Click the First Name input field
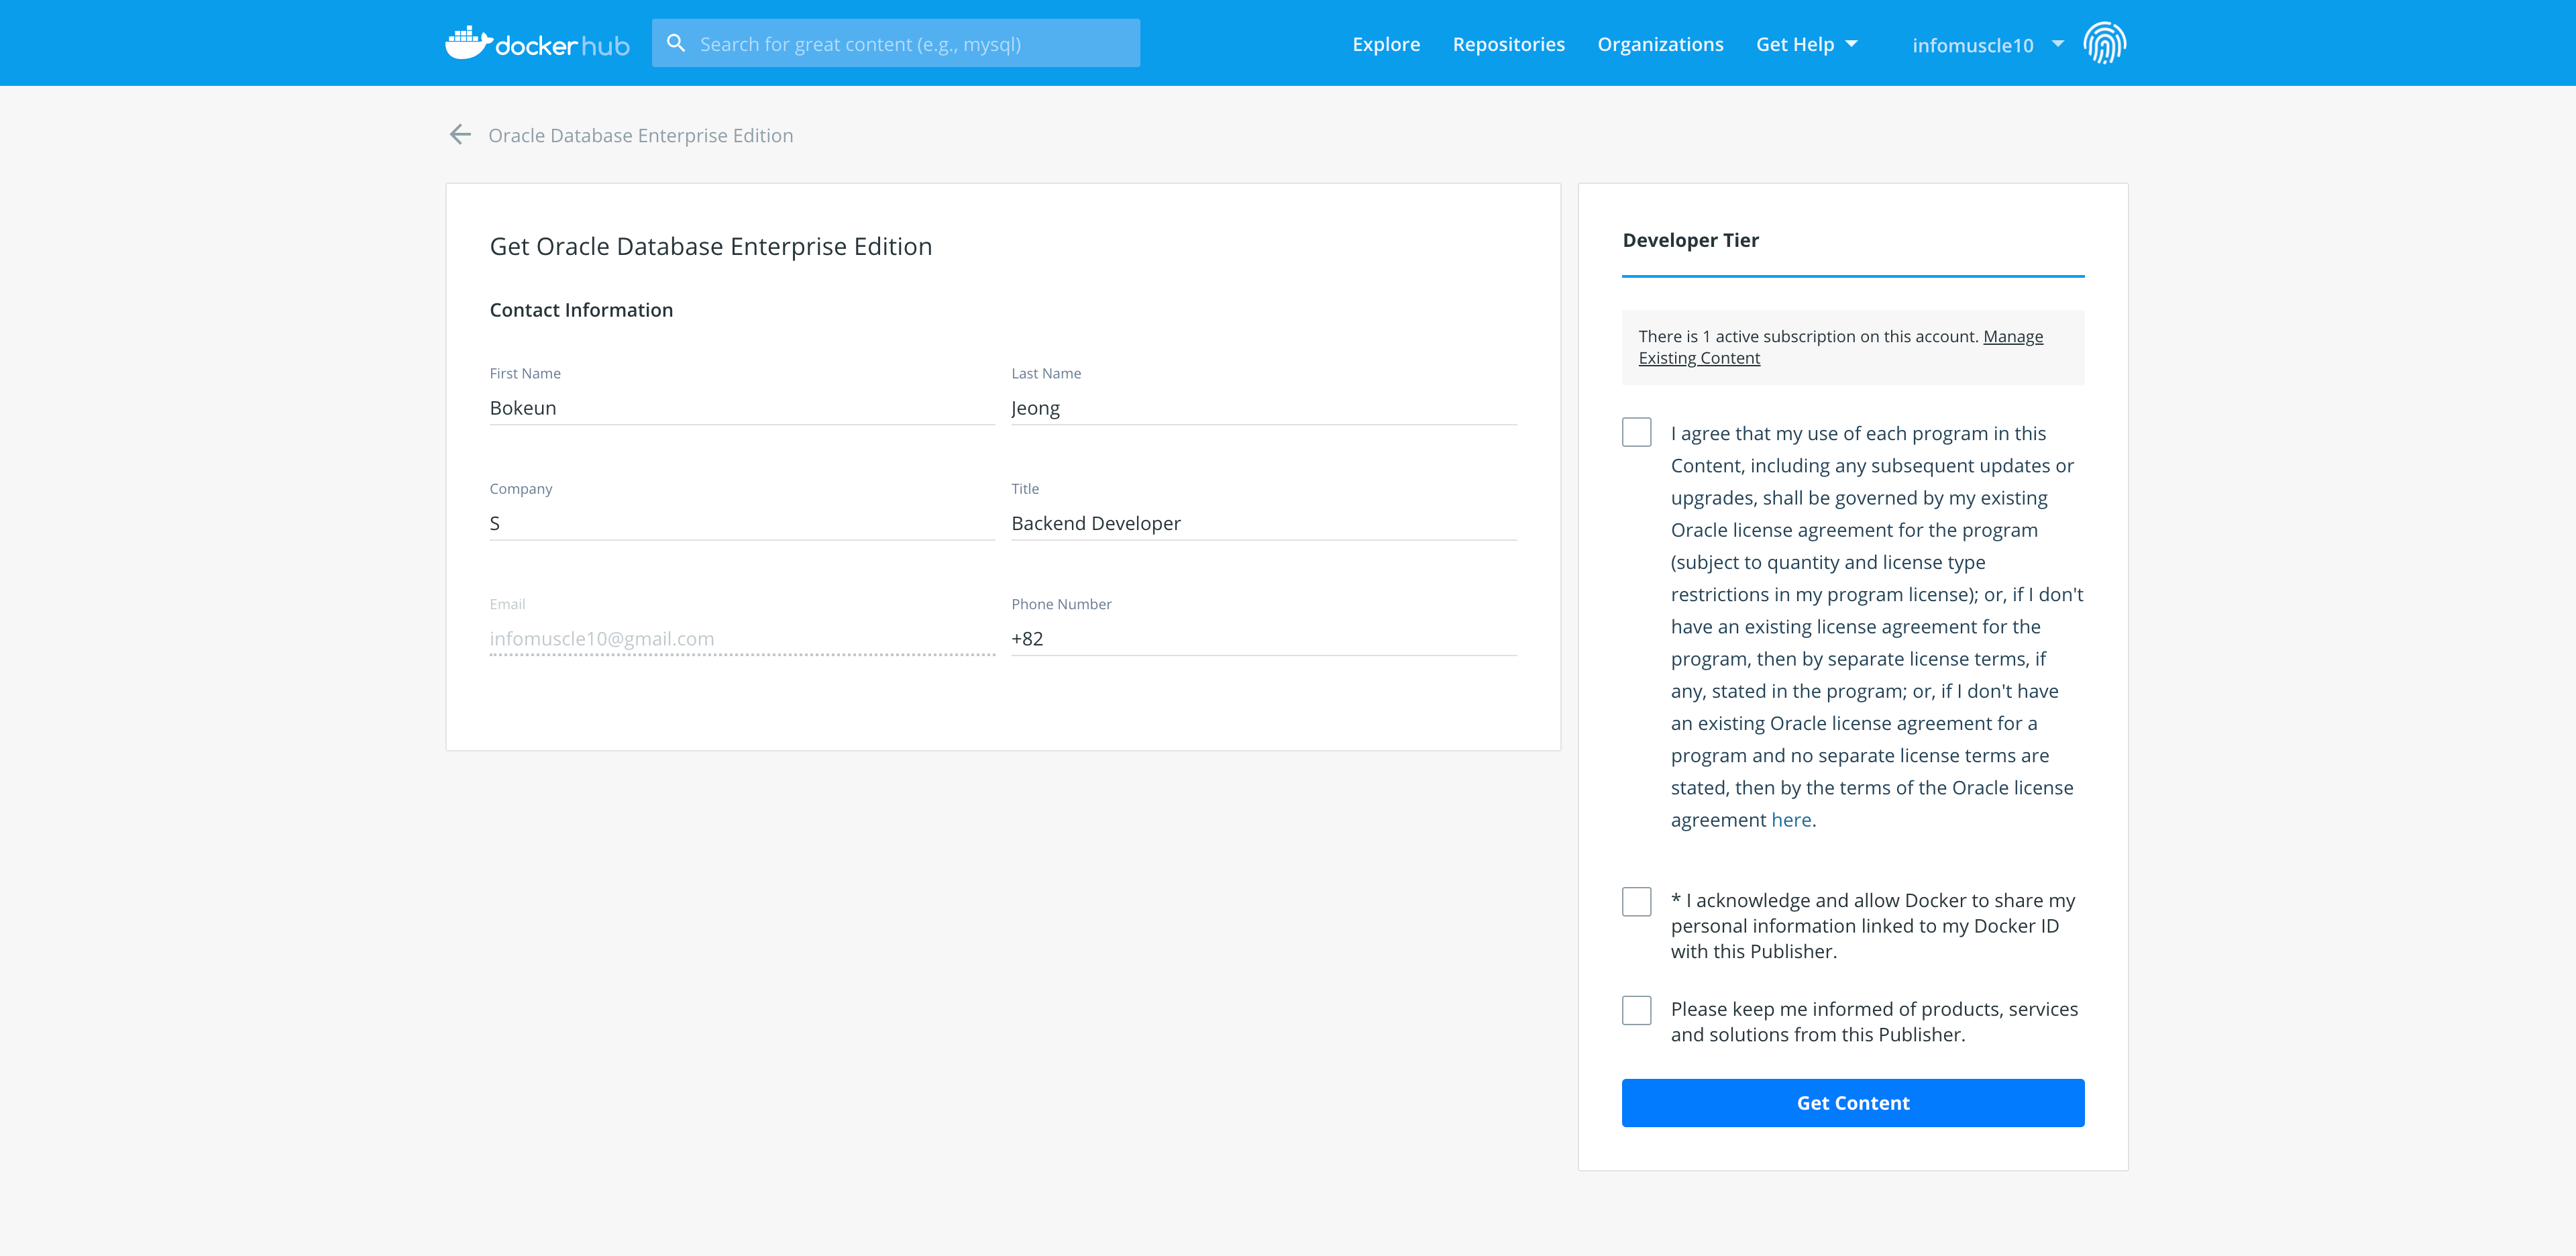The width and height of the screenshot is (2576, 1256). (x=741, y=408)
